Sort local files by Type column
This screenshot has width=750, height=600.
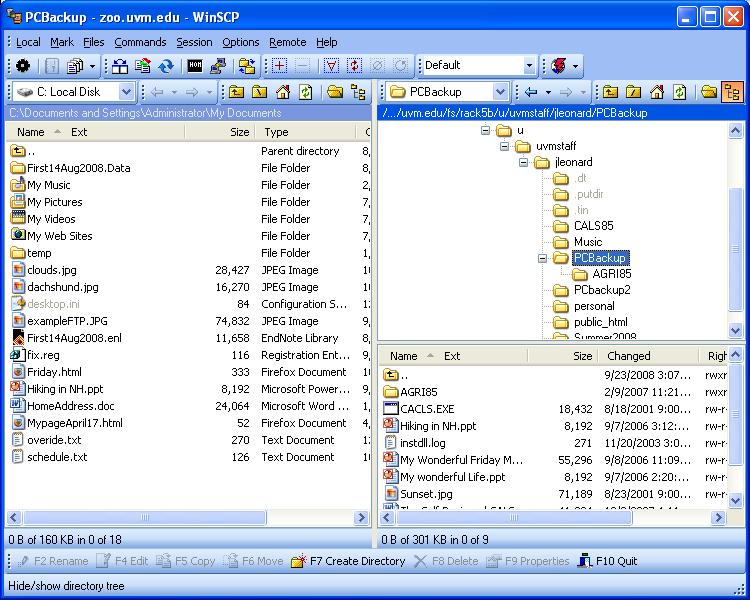coord(305,132)
